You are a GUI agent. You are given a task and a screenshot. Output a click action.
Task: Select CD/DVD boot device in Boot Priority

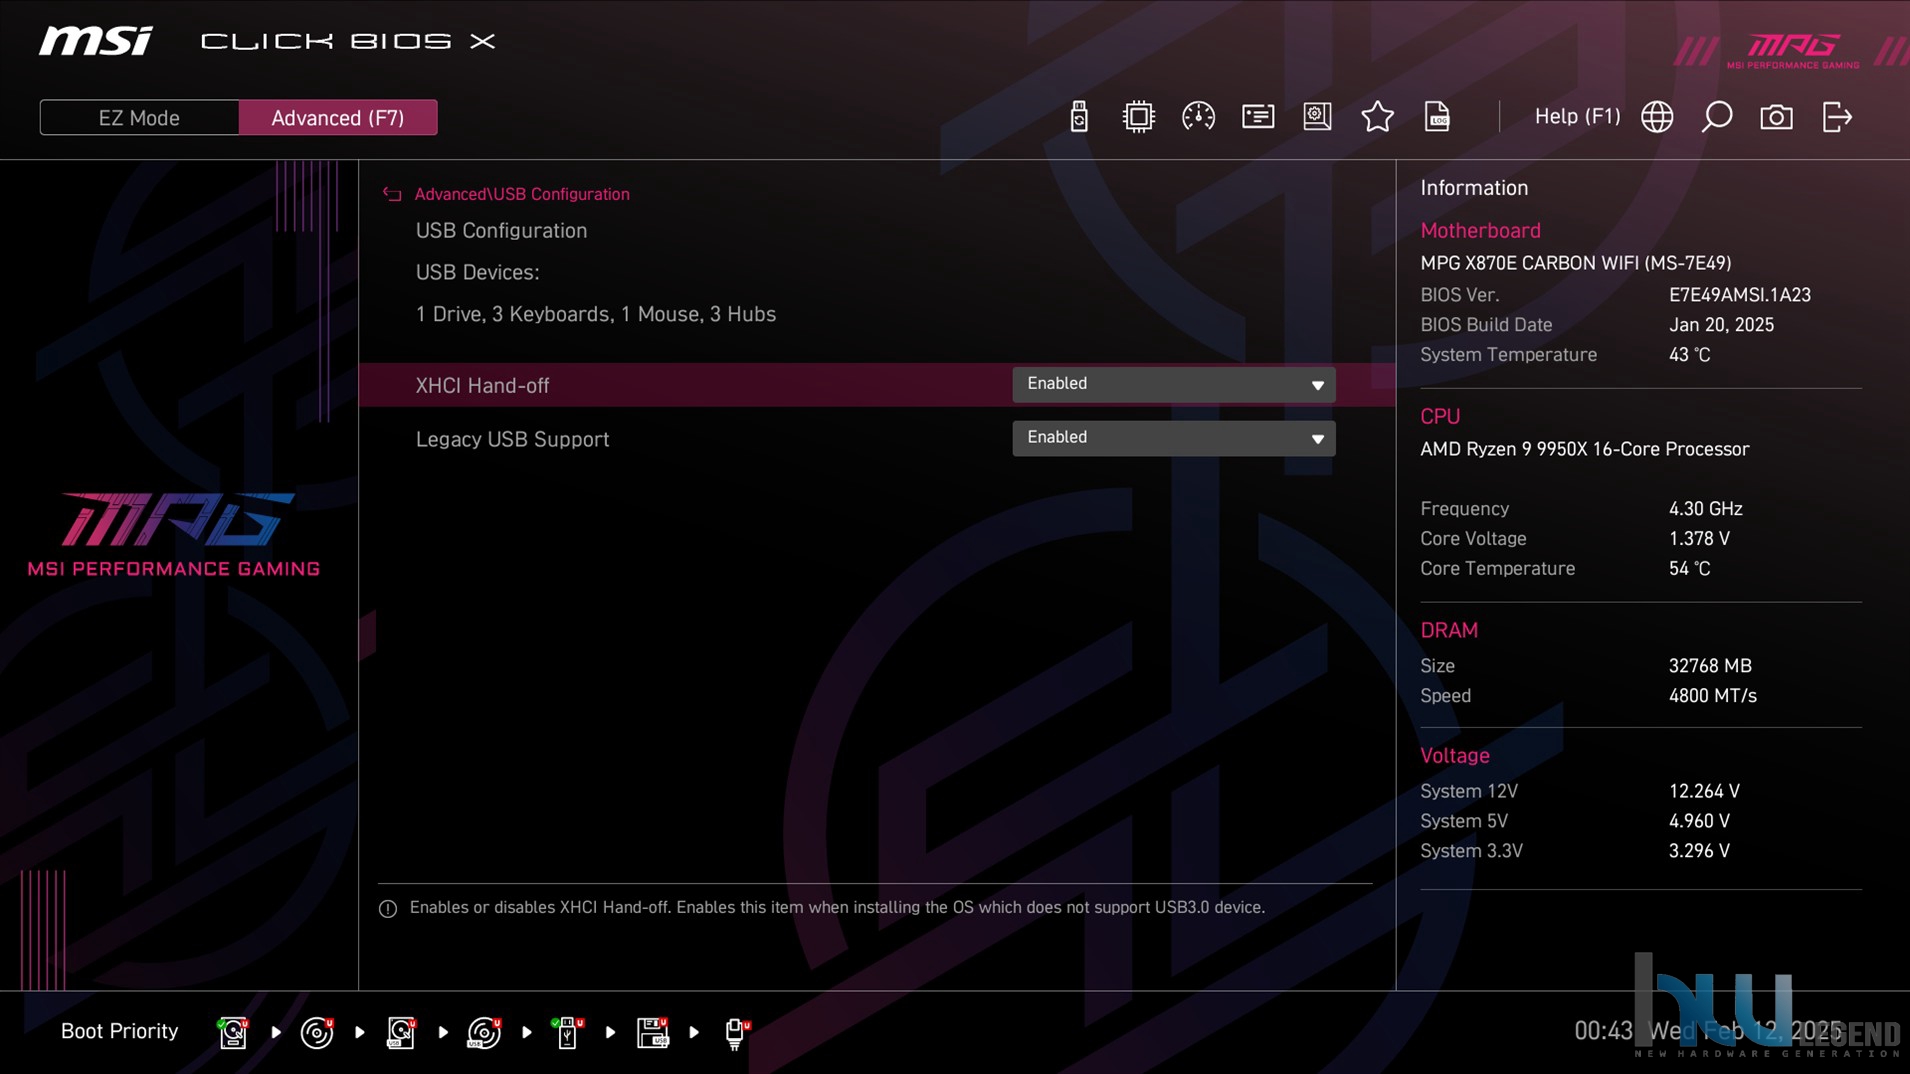[317, 1032]
